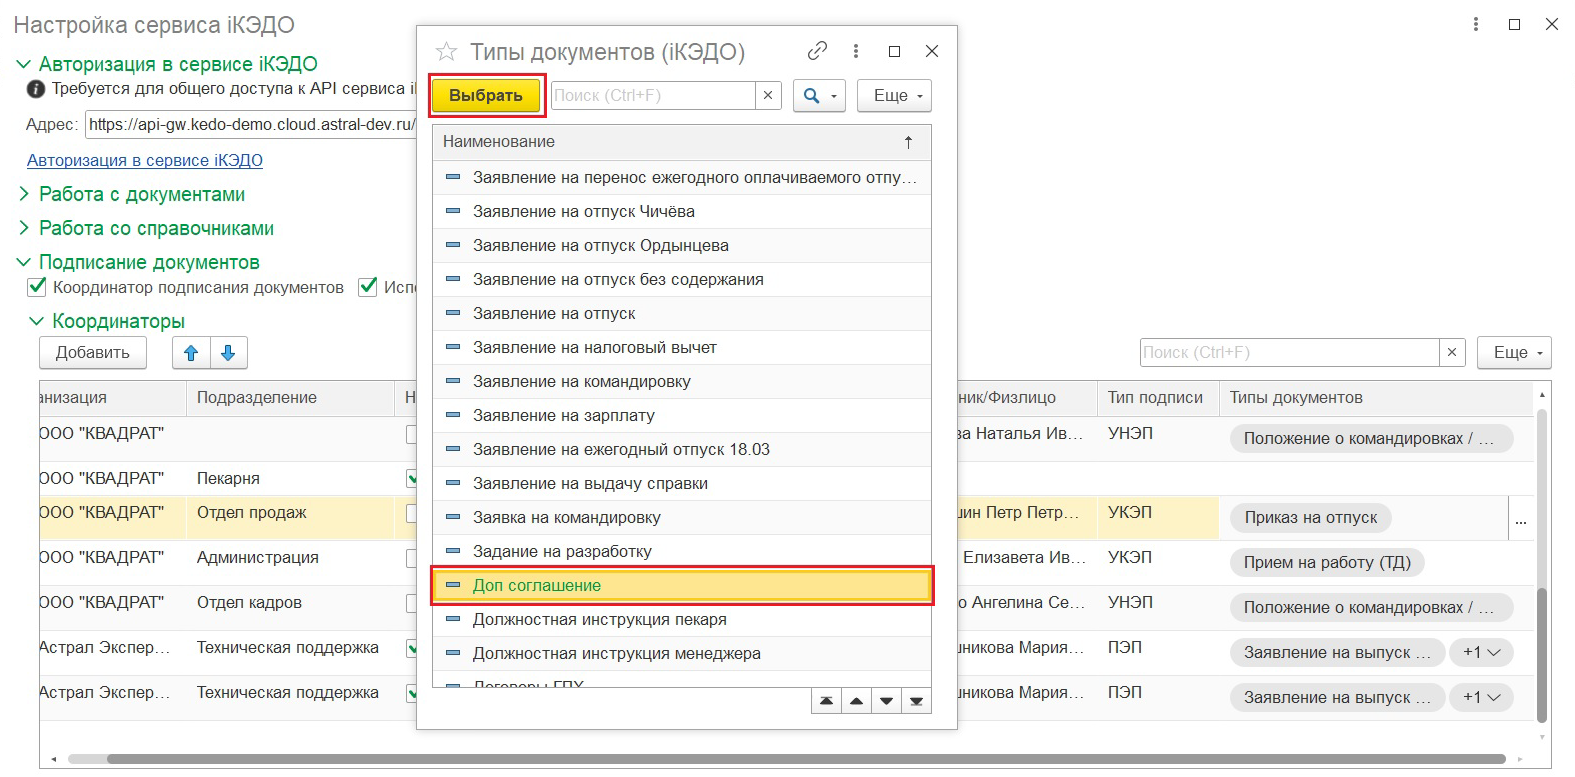The height and width of the screenshot is (777, 1575).
Task: Move coordinator down with the blue arrow
Action: (228, 353)
